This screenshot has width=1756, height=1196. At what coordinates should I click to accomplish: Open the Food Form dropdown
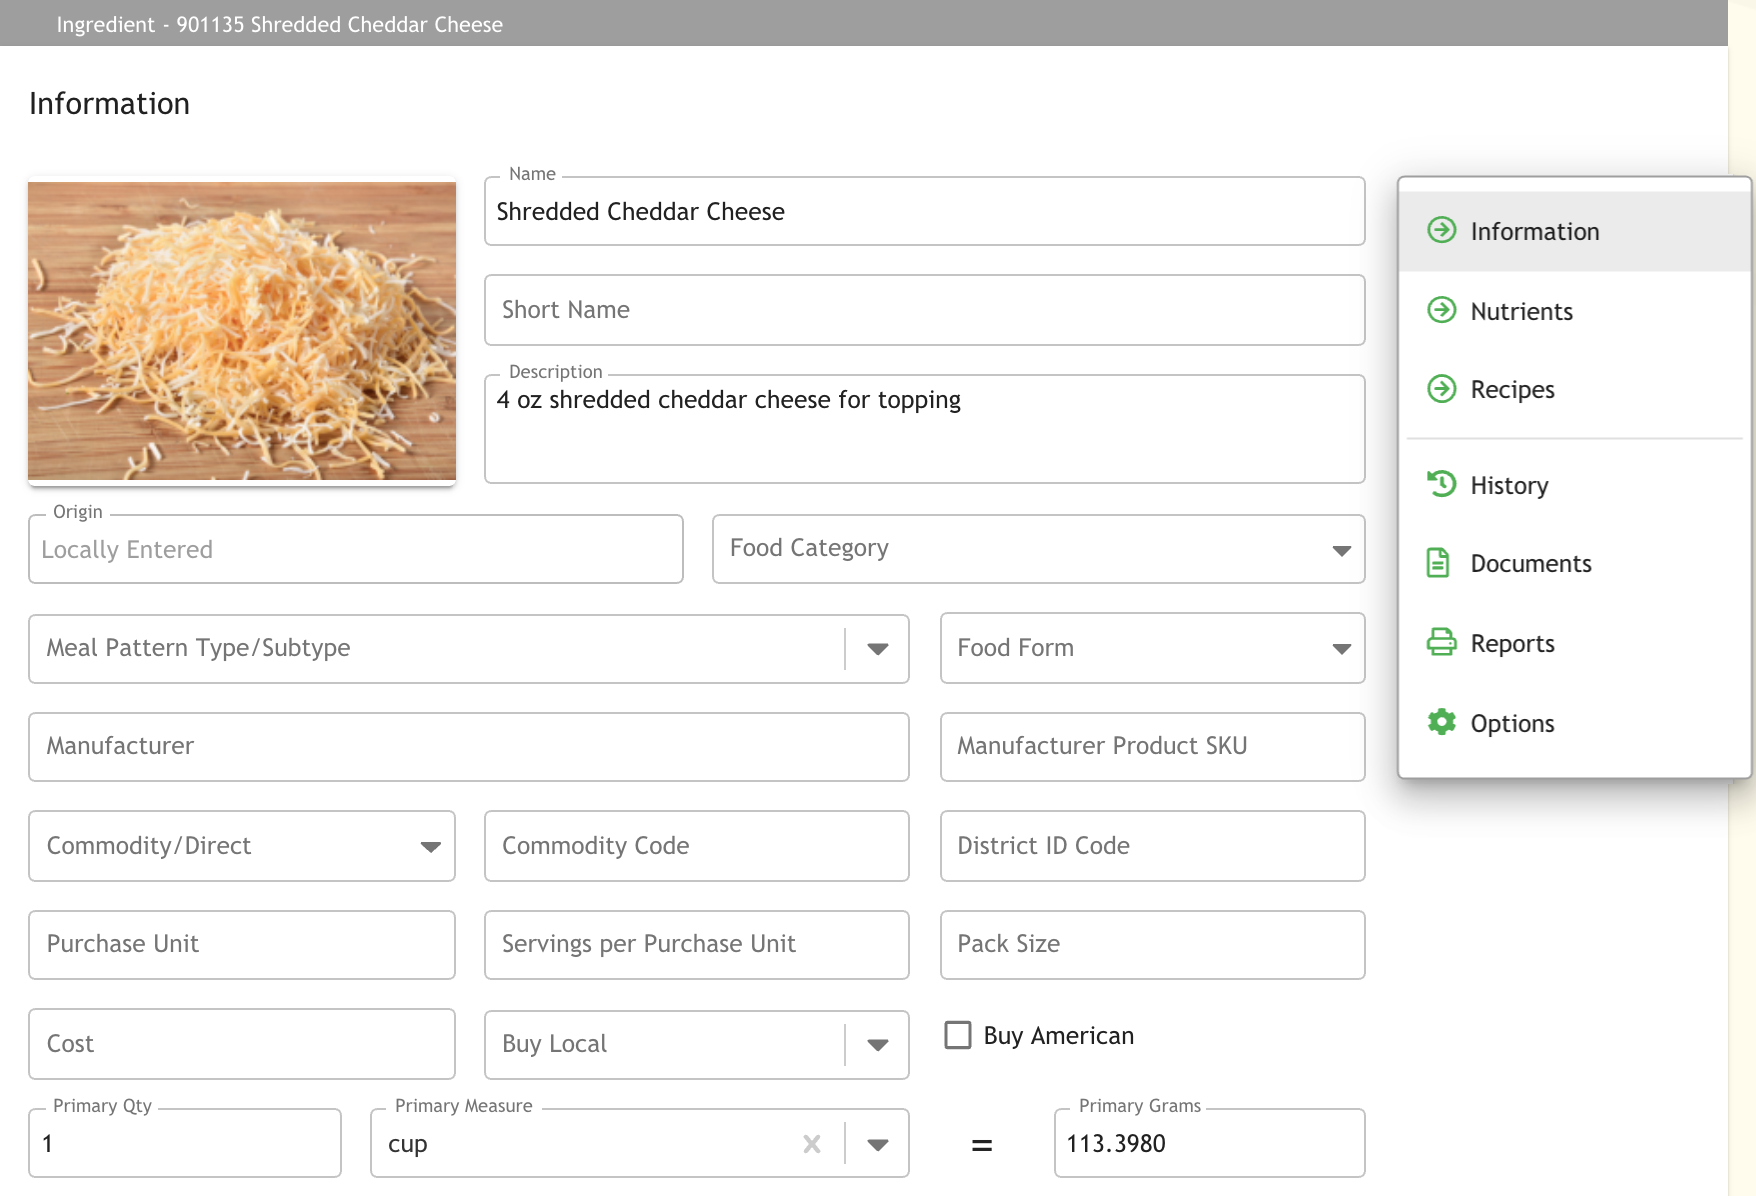tap(1153, 649)
